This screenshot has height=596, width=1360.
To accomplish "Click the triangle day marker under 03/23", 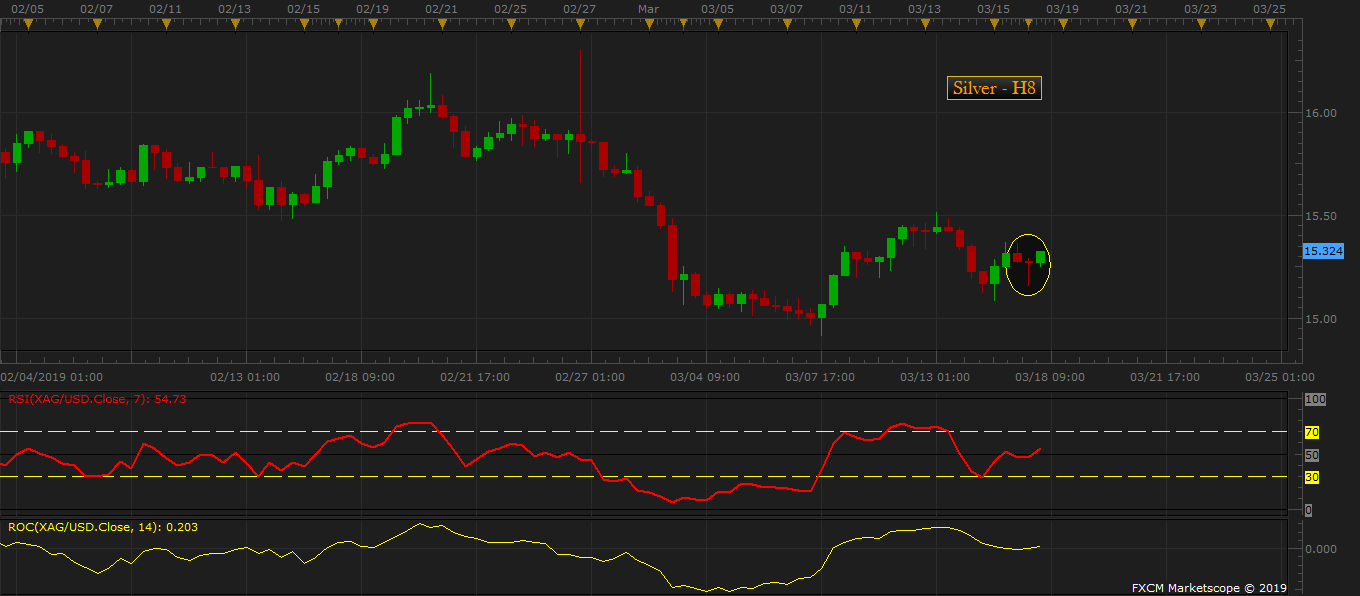I will [1200, 25].
